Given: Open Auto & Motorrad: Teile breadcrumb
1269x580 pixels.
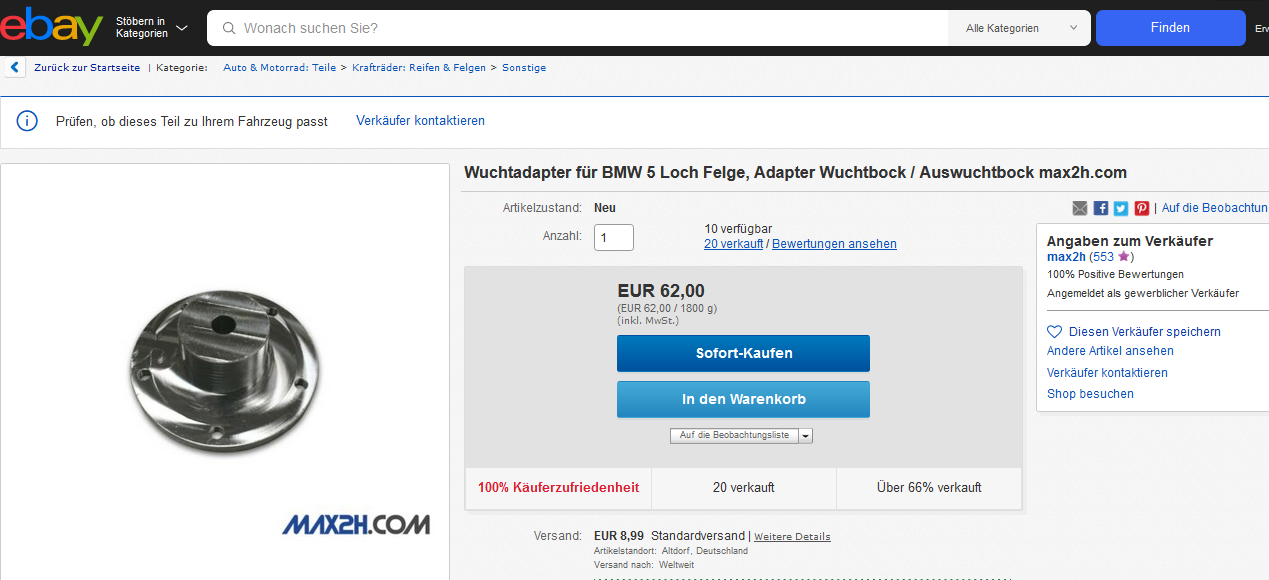Looking at the screenshot, I should point(279,68).
